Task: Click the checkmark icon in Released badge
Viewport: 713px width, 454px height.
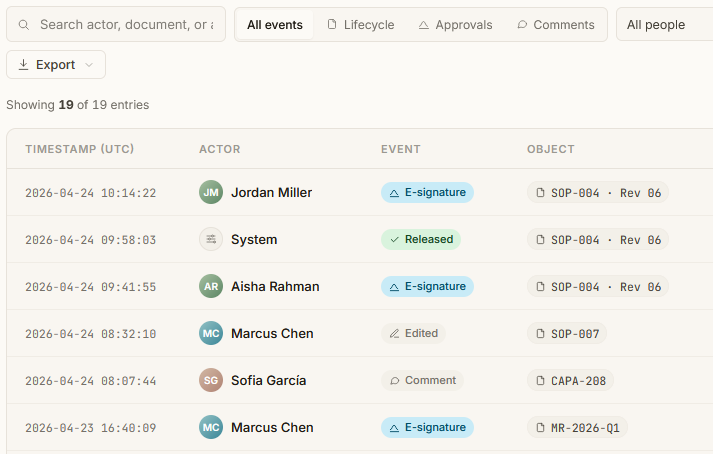Action: pyautogui.click(x=394, y=240)
